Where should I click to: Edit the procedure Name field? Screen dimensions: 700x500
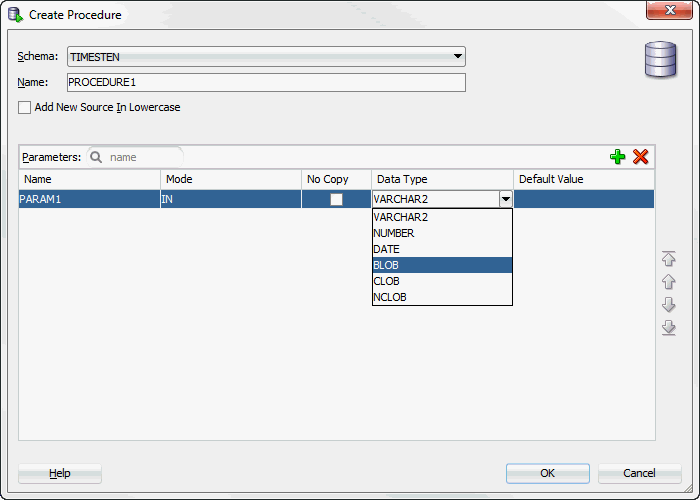(x=266, y=83)
